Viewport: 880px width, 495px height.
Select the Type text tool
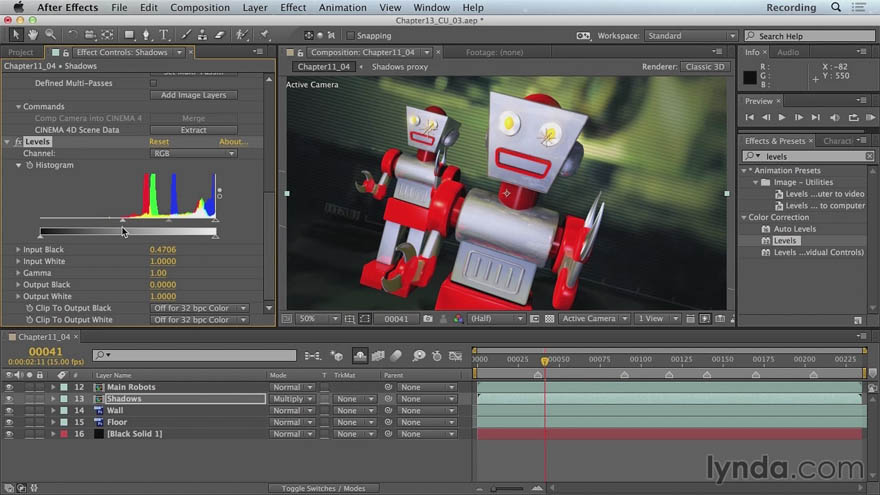pos(164,35)
